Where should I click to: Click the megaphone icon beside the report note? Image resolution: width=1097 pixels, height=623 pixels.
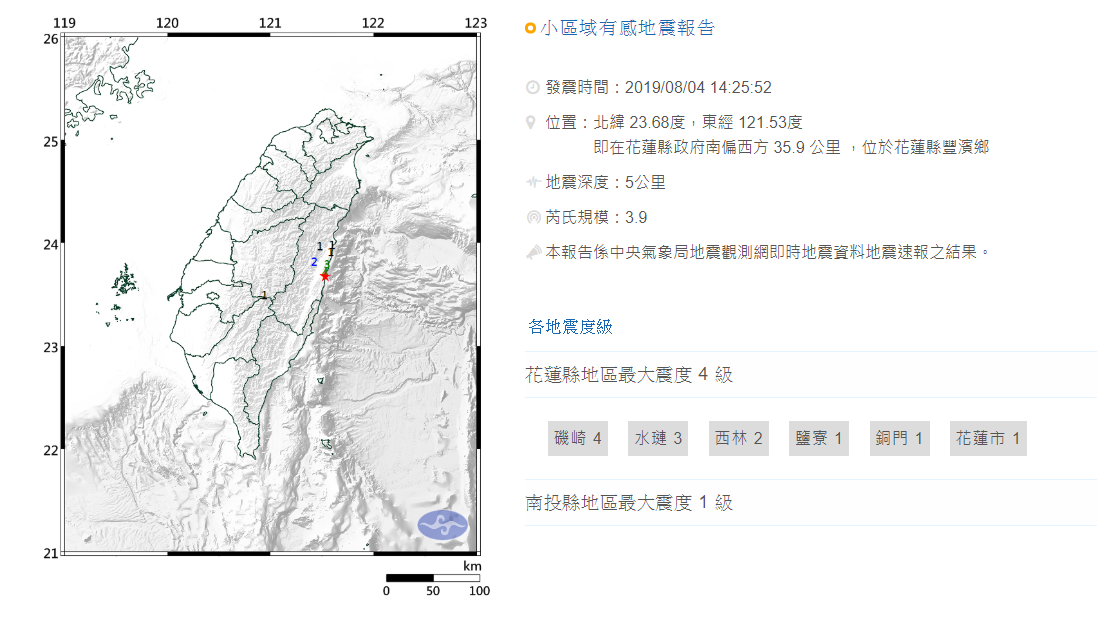coord(532,252)
